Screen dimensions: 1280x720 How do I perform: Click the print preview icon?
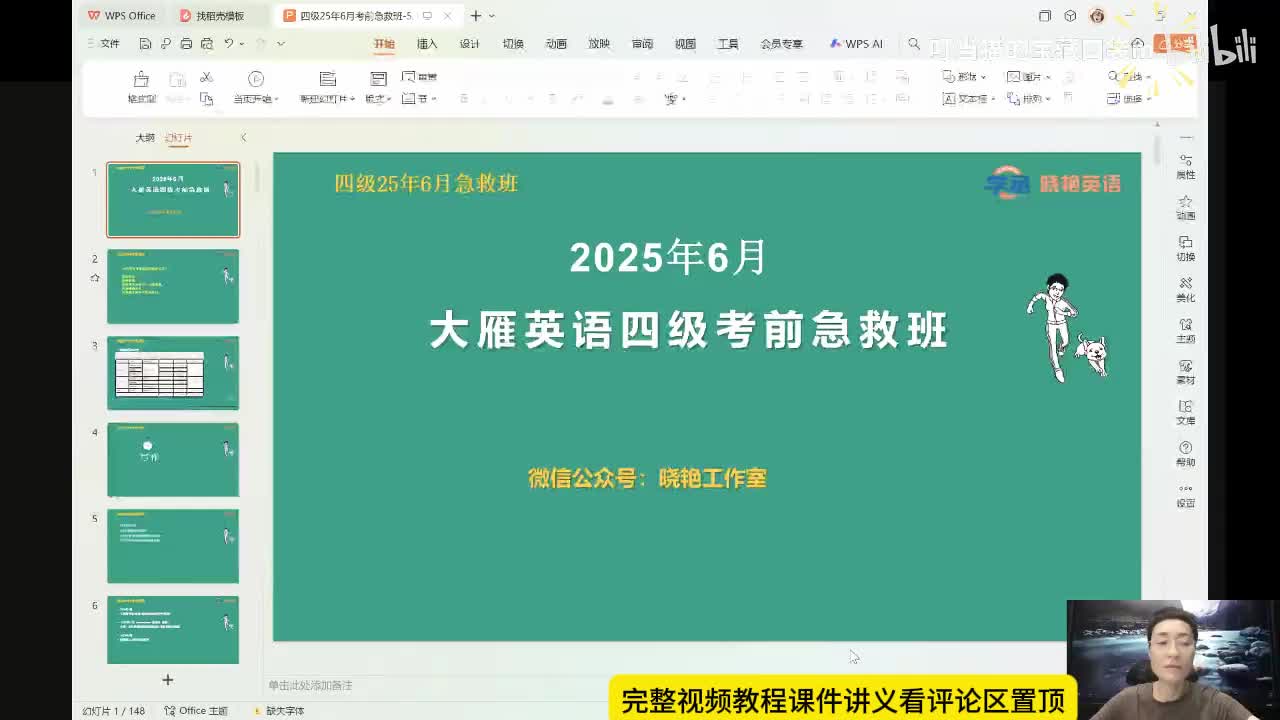(x=207, y=44)
